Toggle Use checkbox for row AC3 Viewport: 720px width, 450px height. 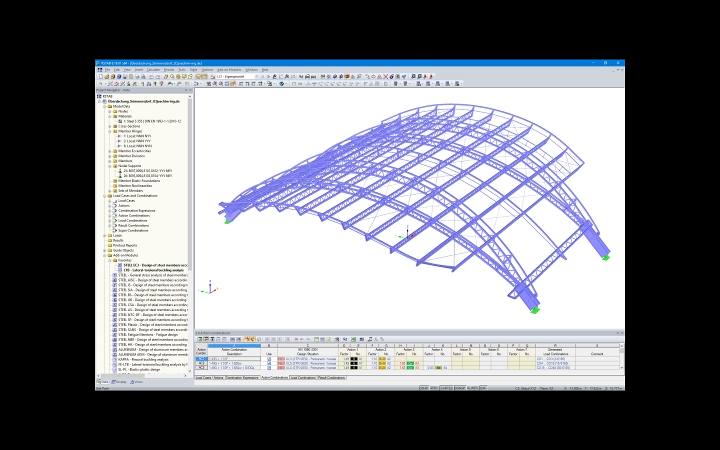click(x=269, y=367)
